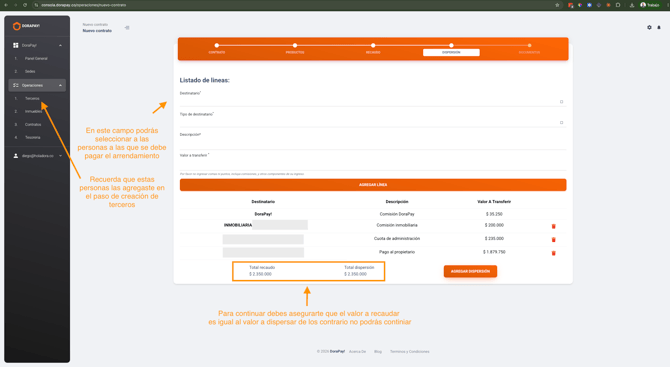Open Terceros in sidebar
The height and width of the screenshot is (367, 670).
tap(32, 98)
